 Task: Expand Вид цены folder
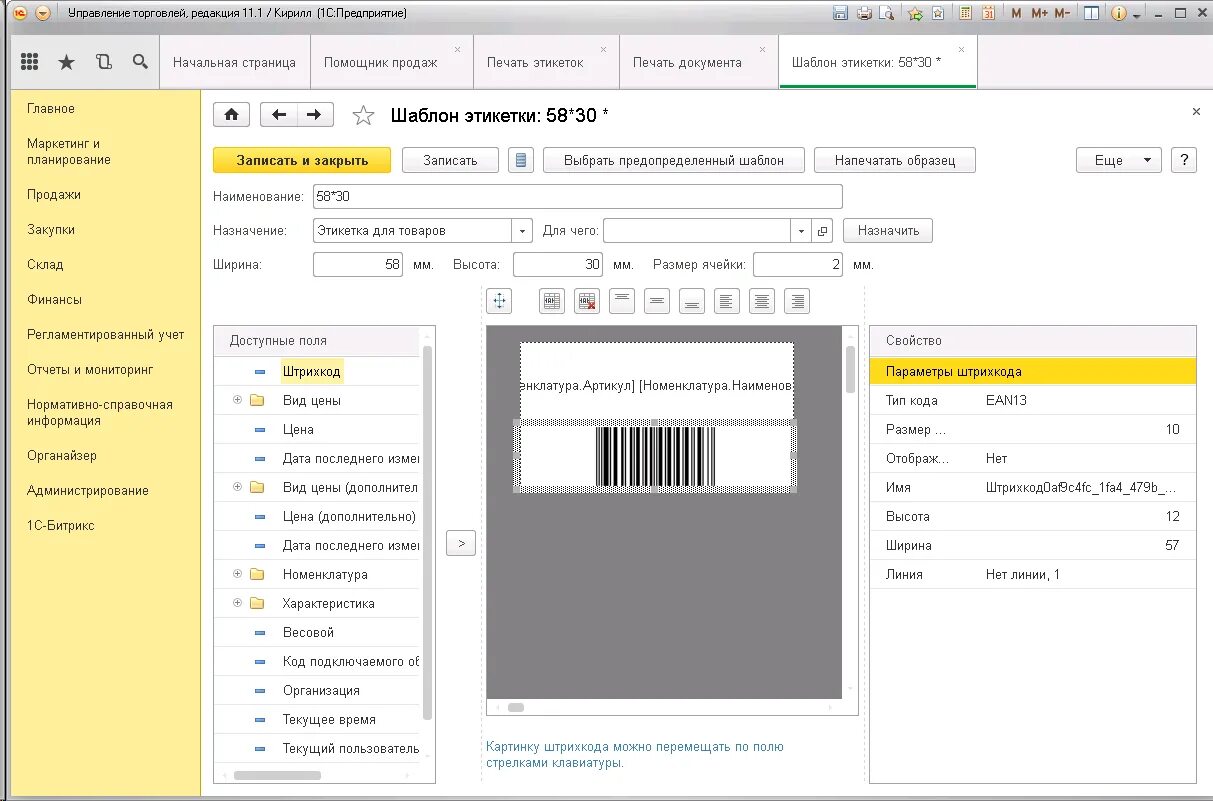(238, 400)
